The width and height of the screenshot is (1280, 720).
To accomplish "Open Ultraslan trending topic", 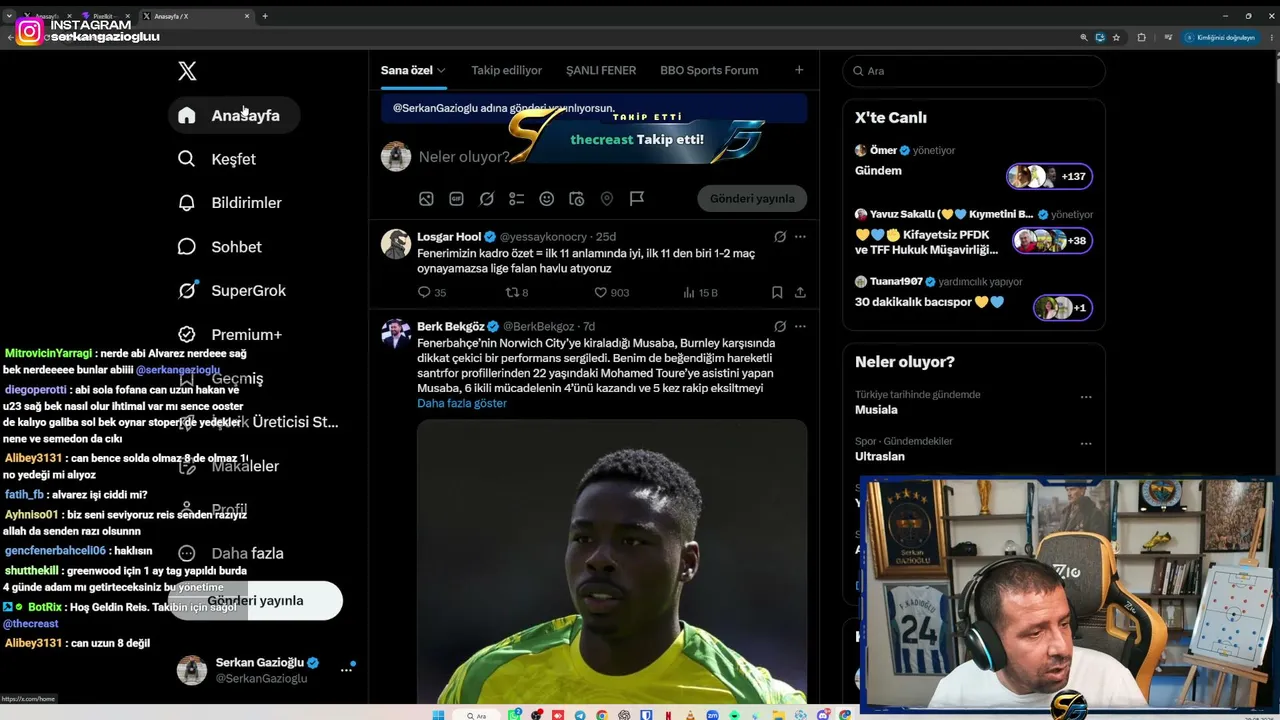I will point(880,457).
